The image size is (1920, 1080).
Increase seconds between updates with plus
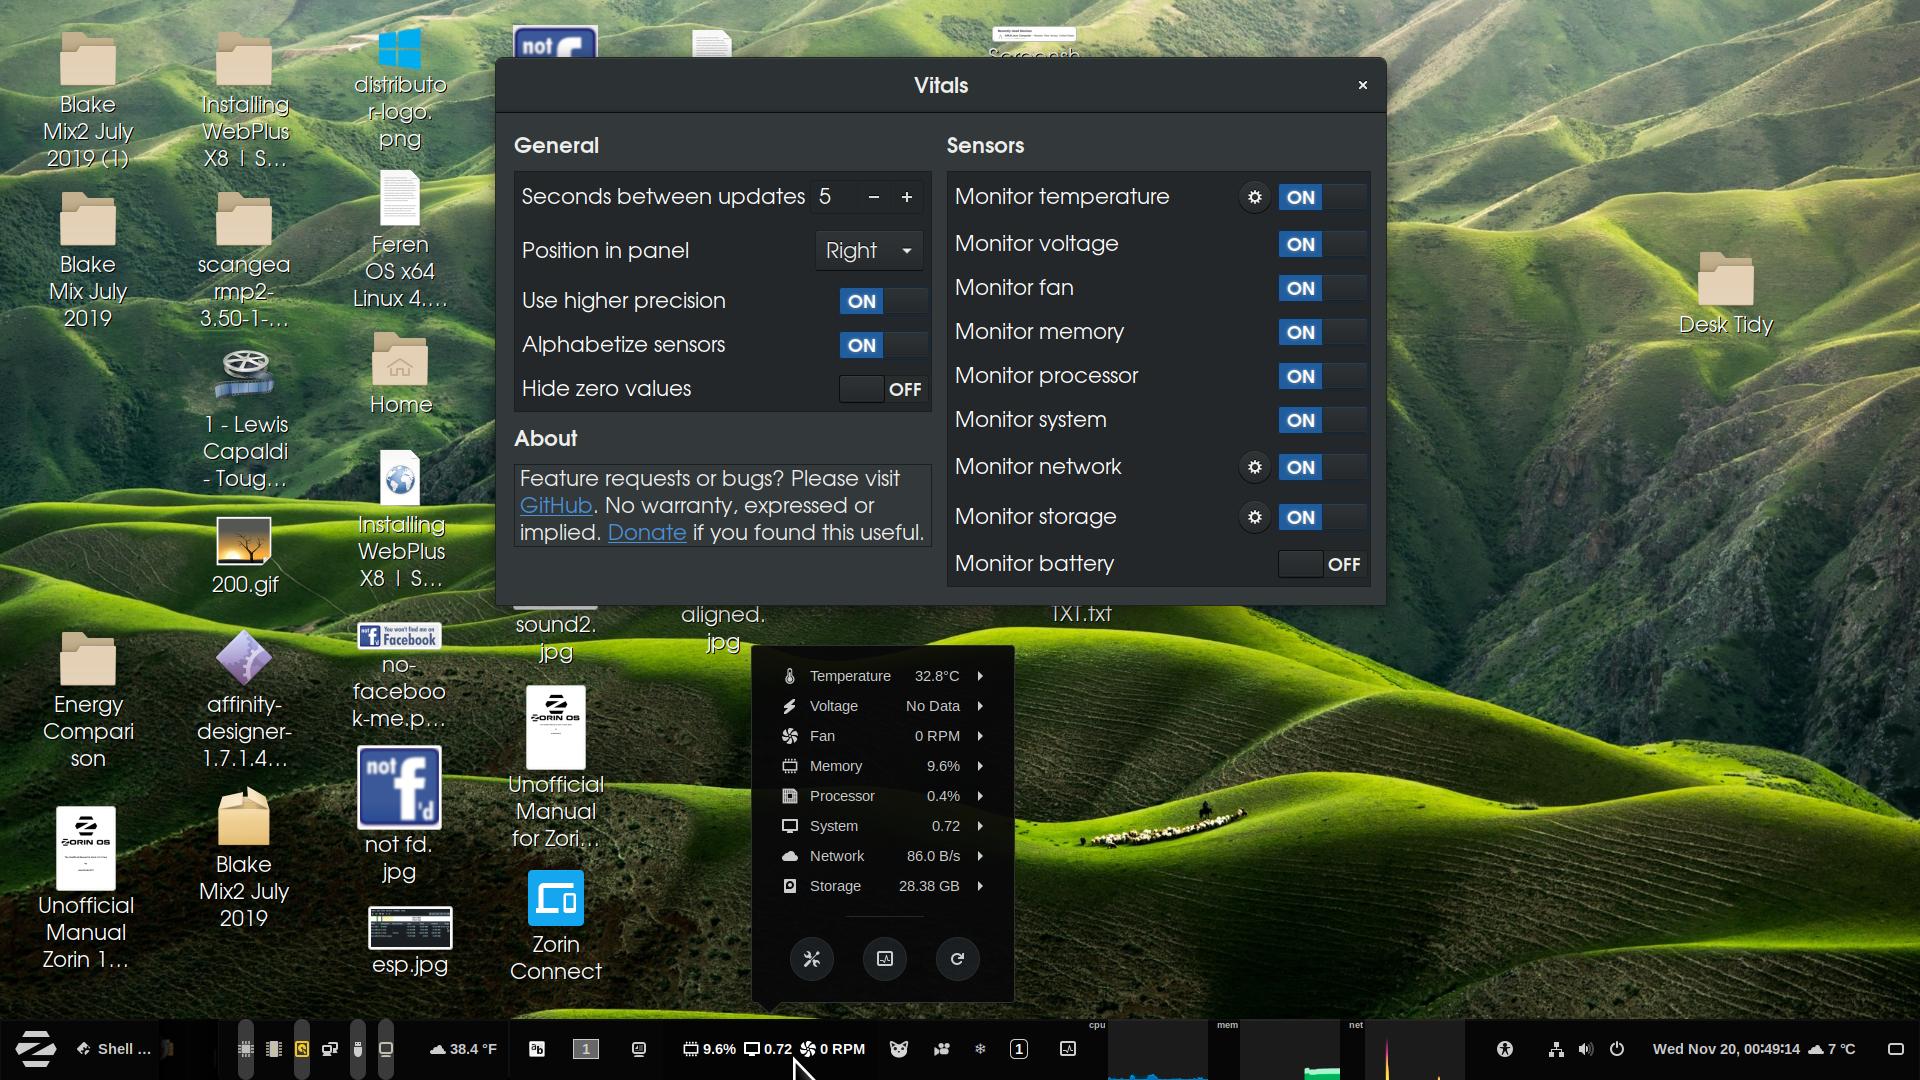(x=906, y=197)
